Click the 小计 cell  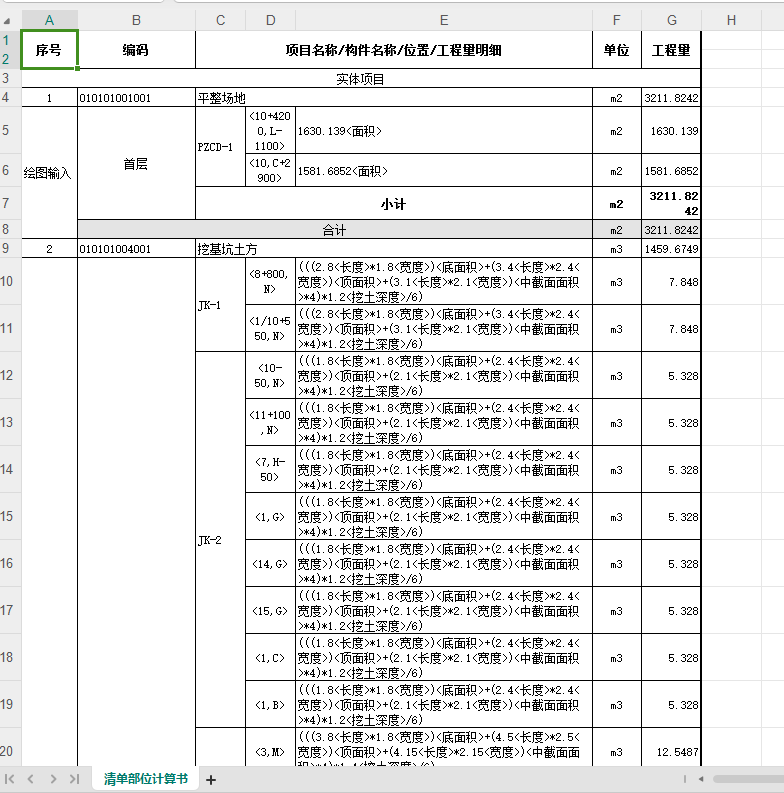point(394,203)
